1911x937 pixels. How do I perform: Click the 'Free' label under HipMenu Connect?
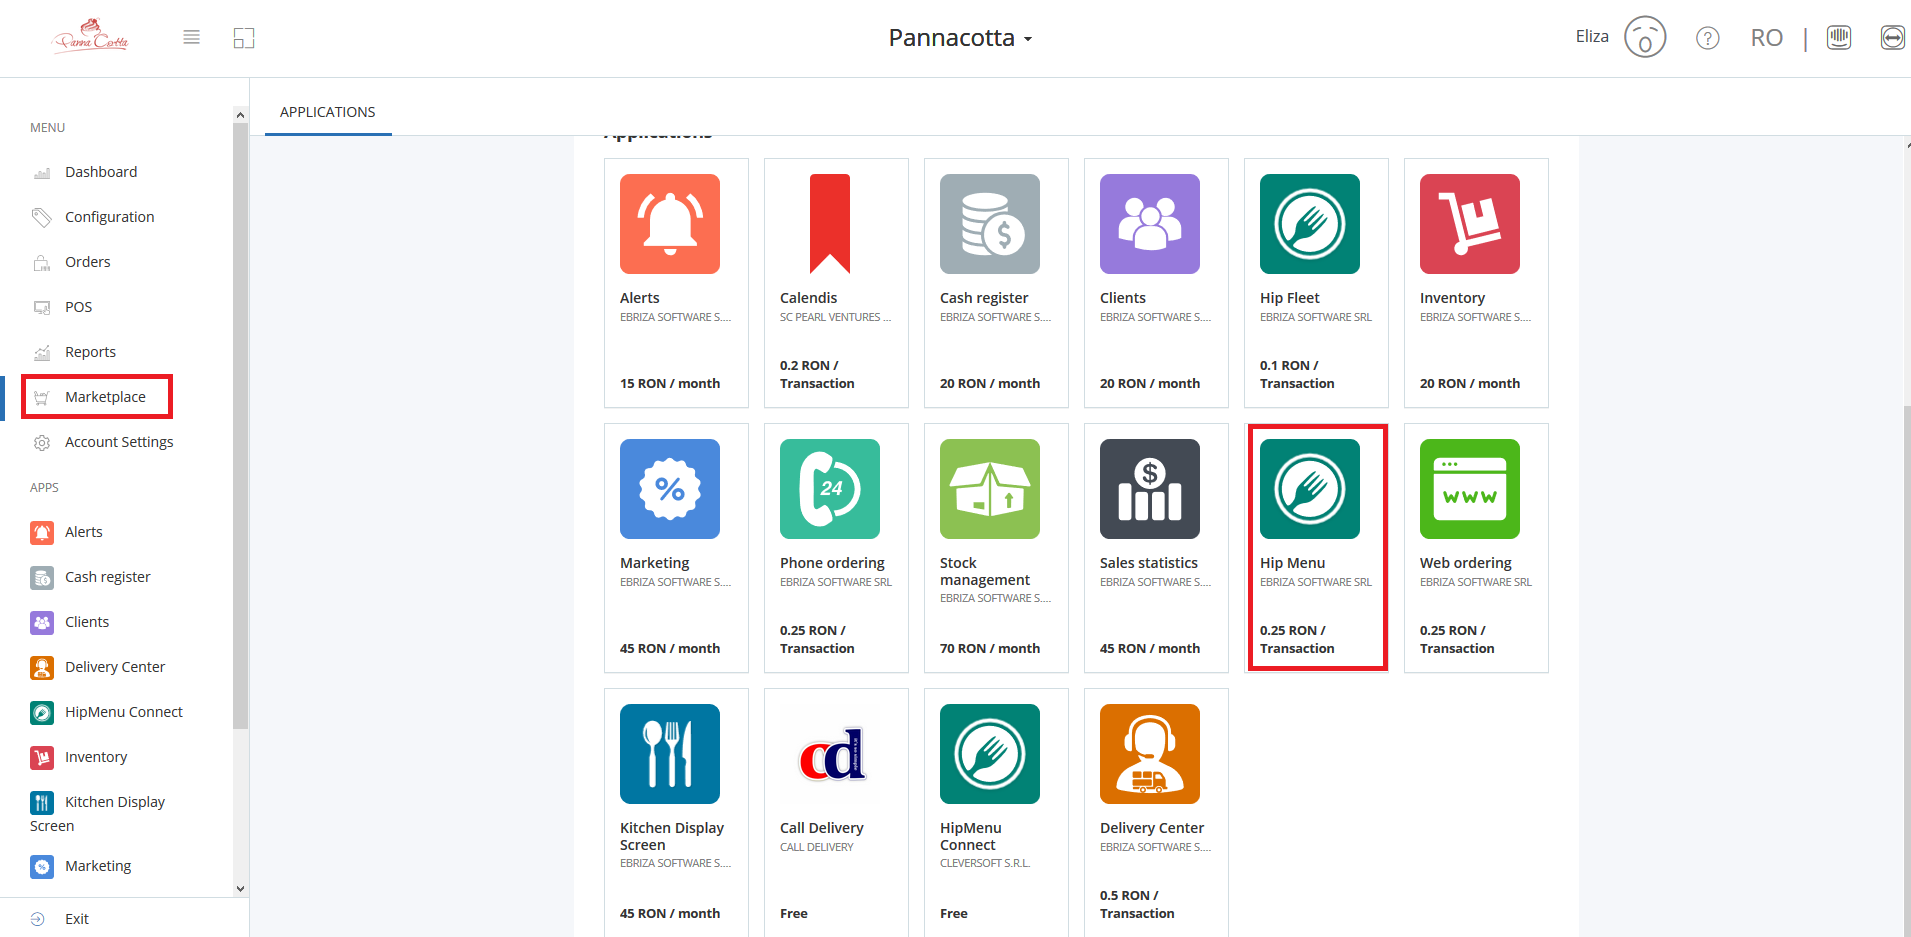(x=954, y=914)
